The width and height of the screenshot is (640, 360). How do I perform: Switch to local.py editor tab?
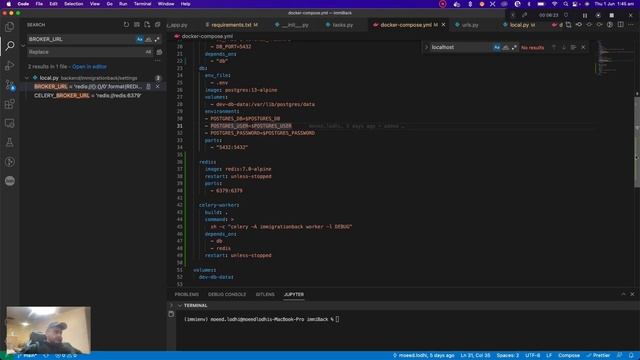point(519,25)
